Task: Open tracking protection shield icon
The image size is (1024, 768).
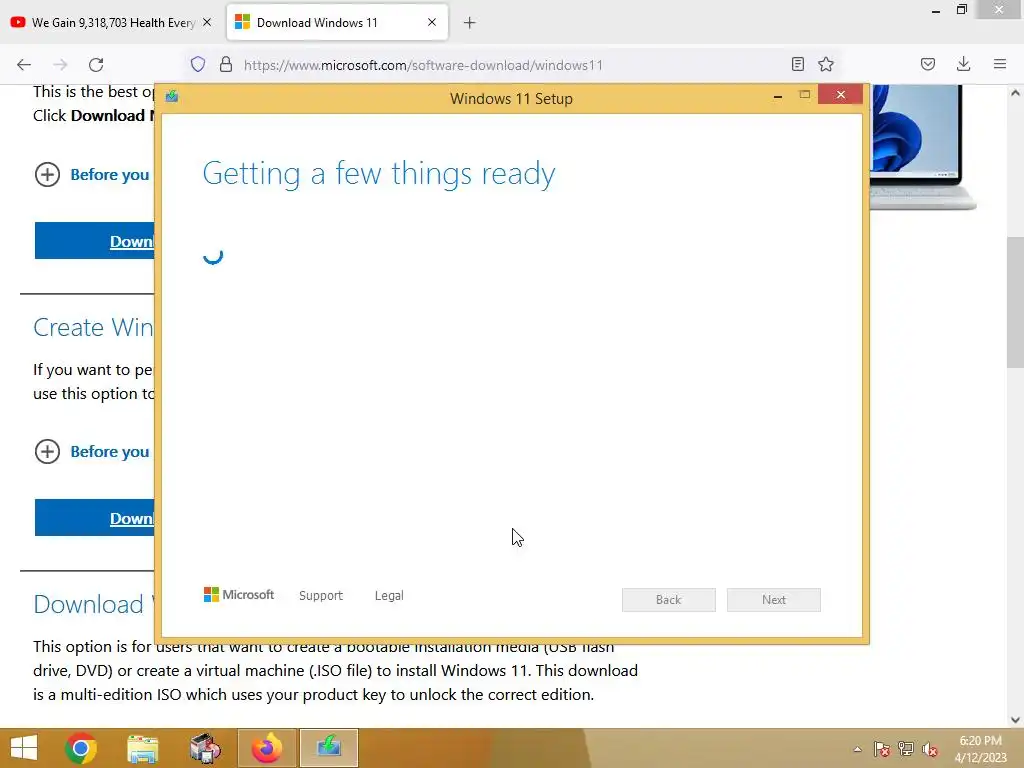Action: click(198, 64)
